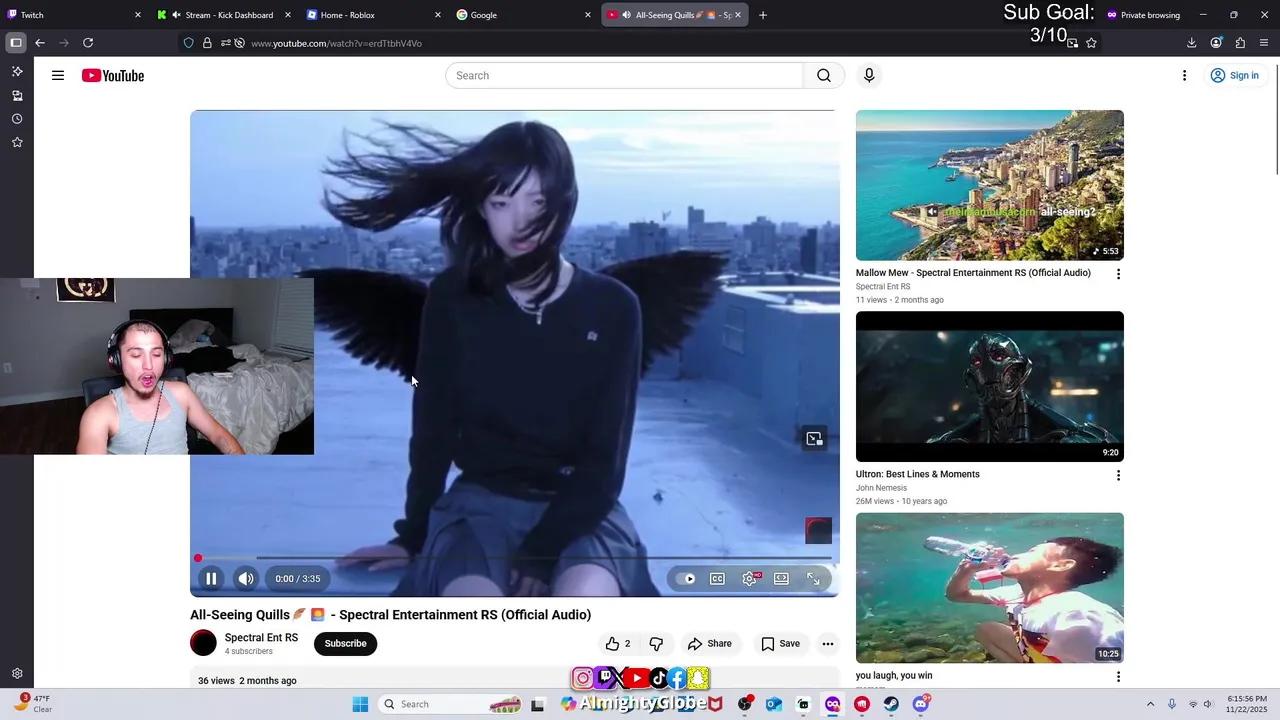Image resolution: width=1280 pixels, height=720 pixels.
Task: Open the YouTube hamburger guide menu
Action: pos(58,75)
